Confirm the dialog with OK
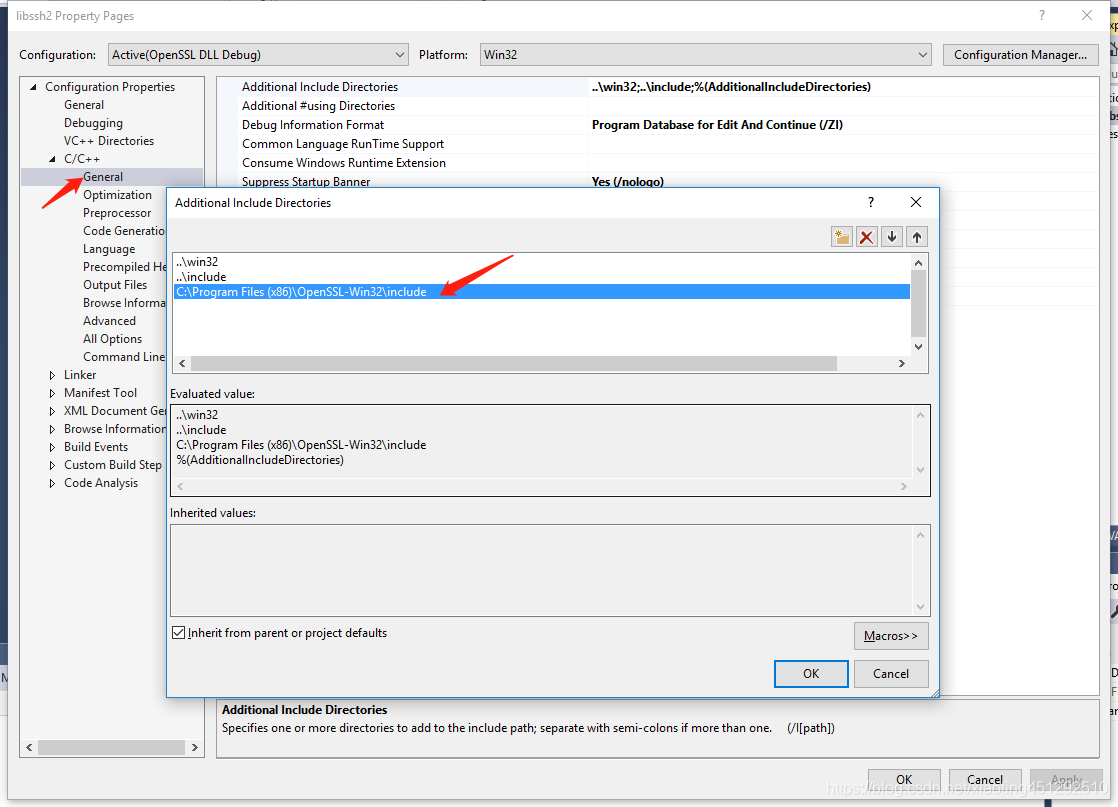This screenshot has width=1118, height=807. pyautogui.click(x=810, y=673)
